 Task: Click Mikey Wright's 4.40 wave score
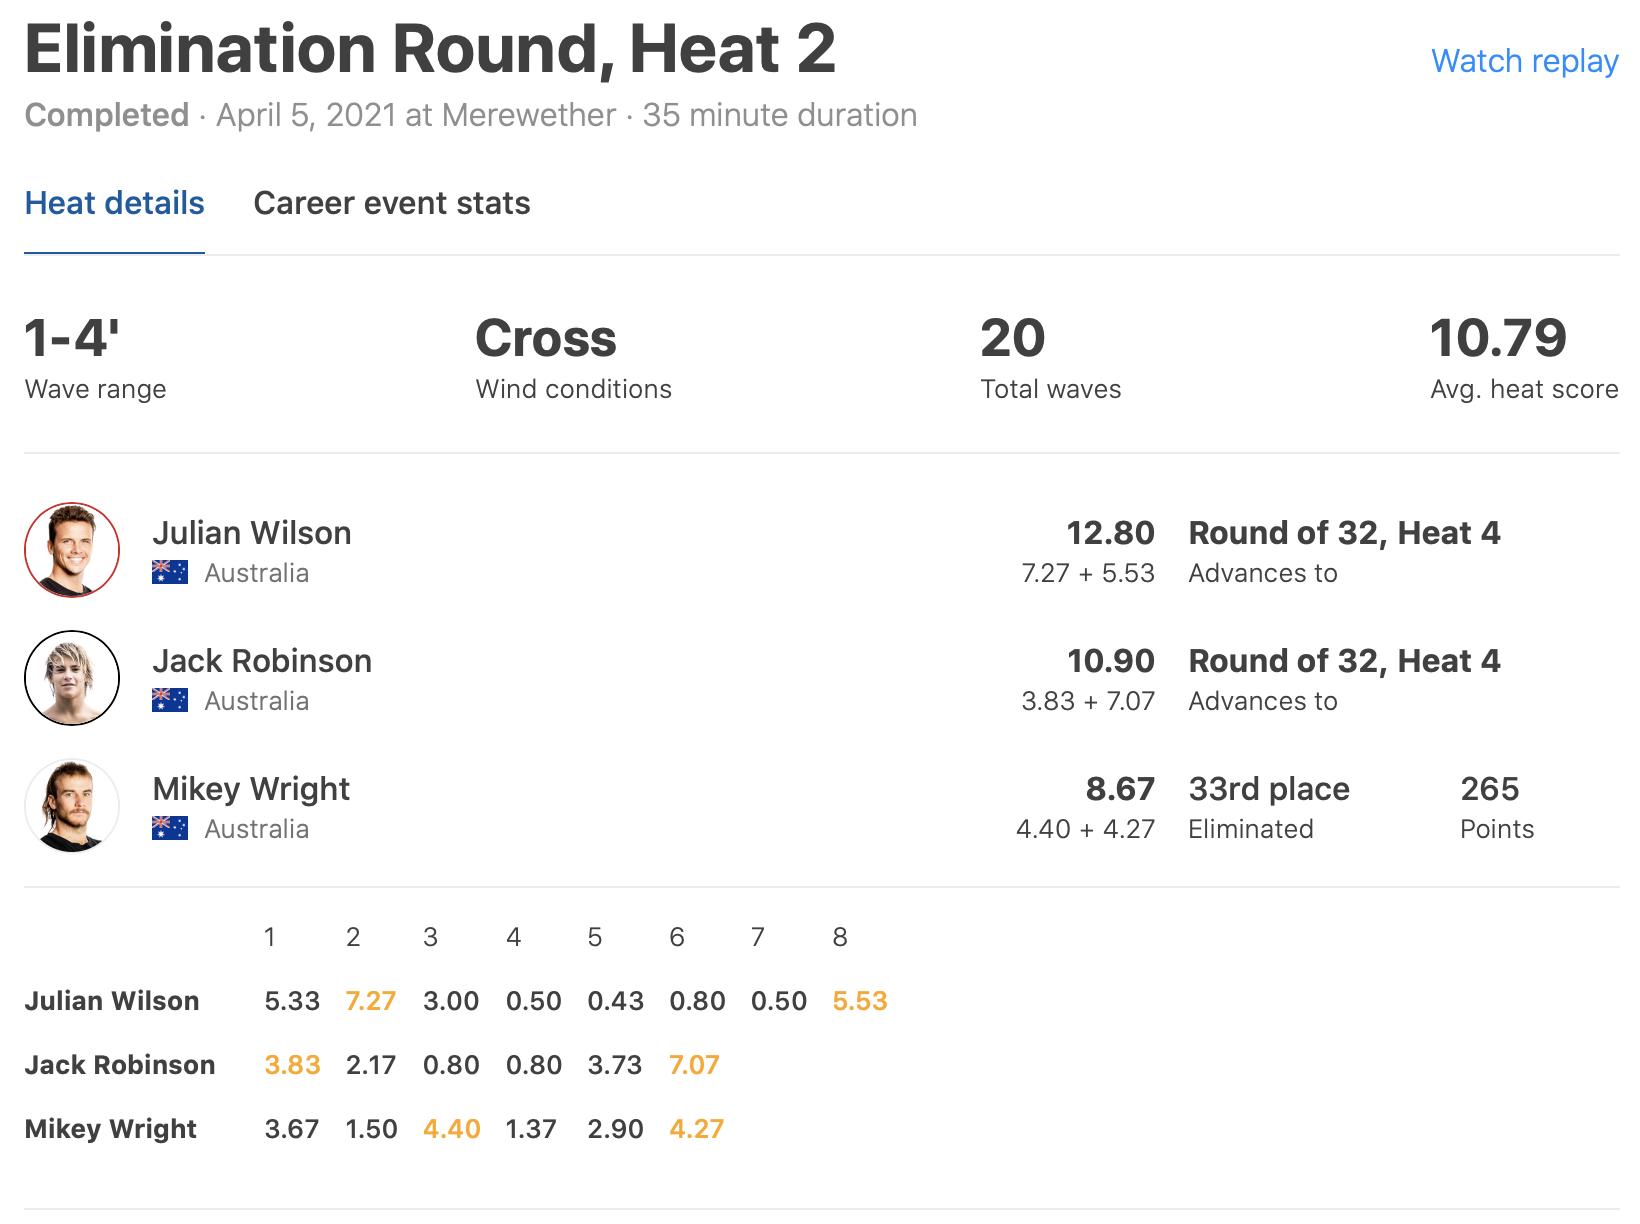[452, 1129]
